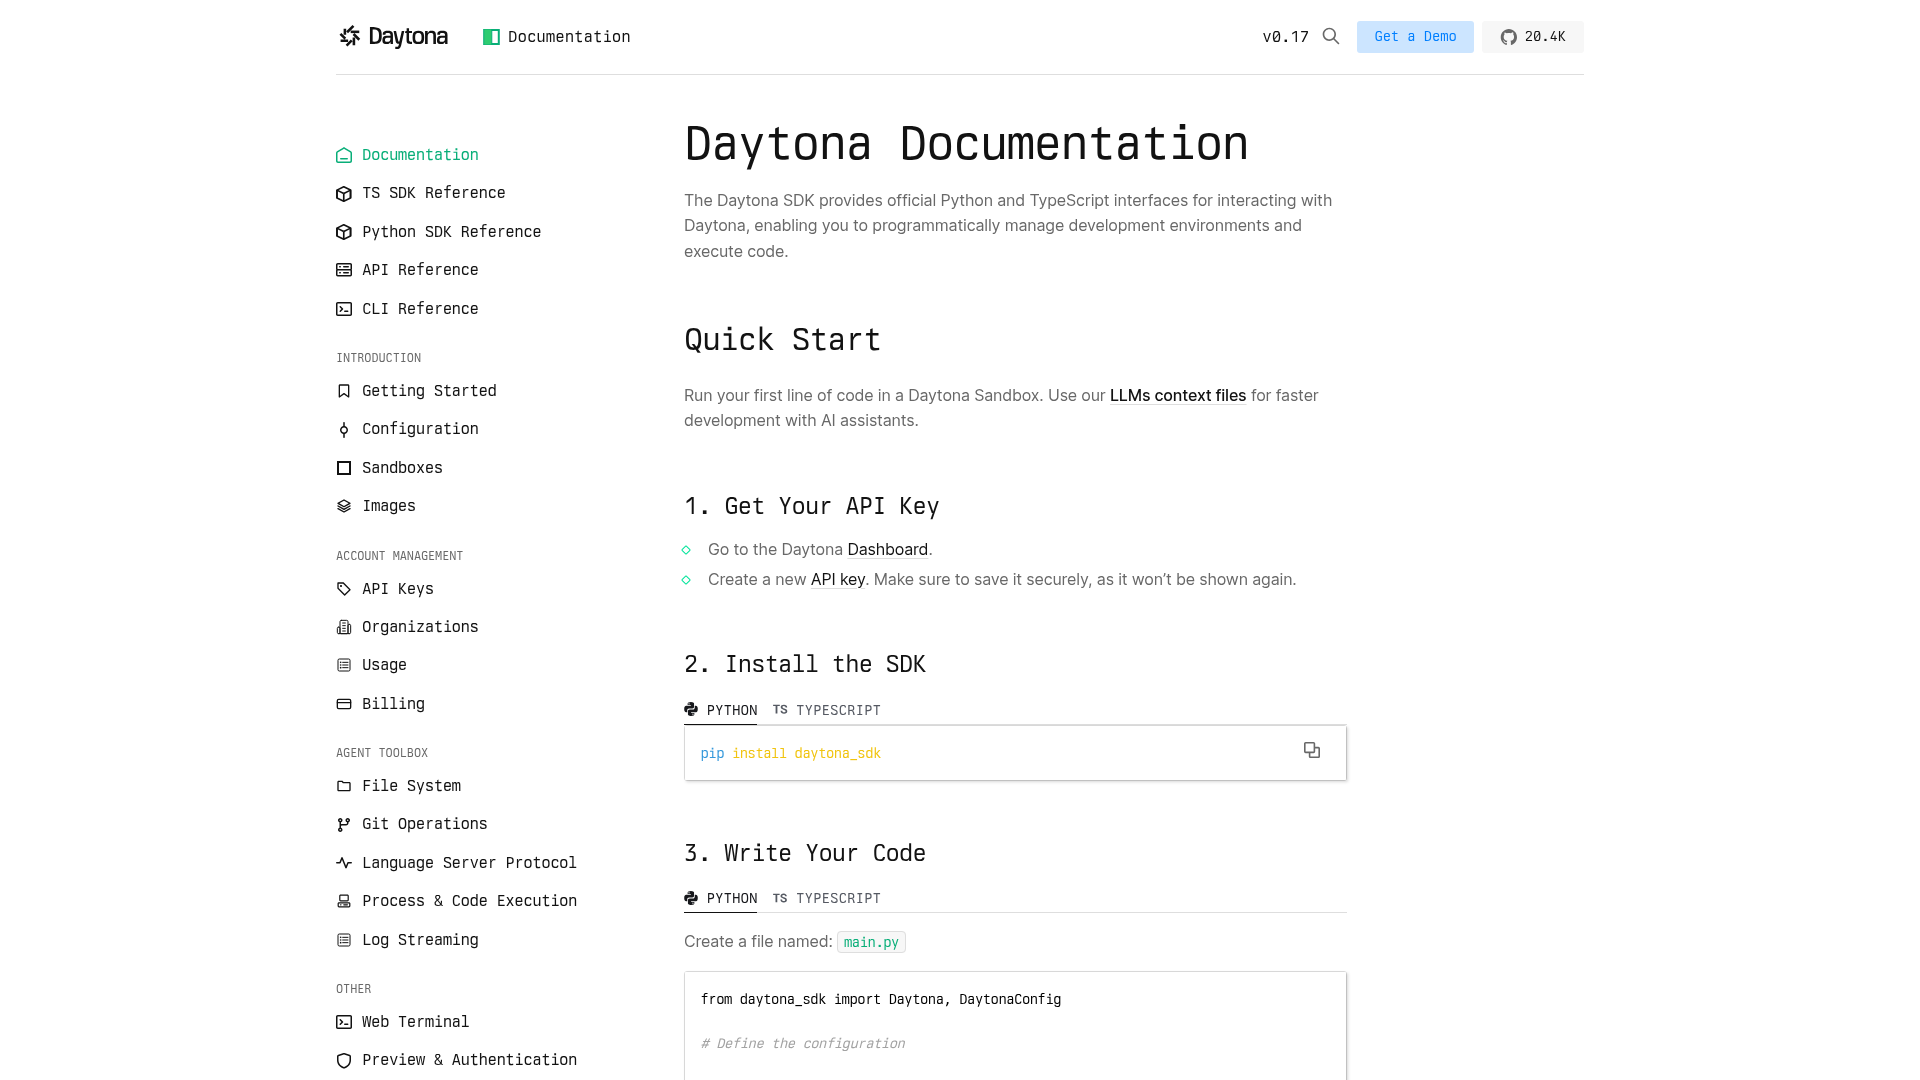The image size is (1920, 1080).
Task: Open the Log Streaming page
Action: tap(420, 940)
